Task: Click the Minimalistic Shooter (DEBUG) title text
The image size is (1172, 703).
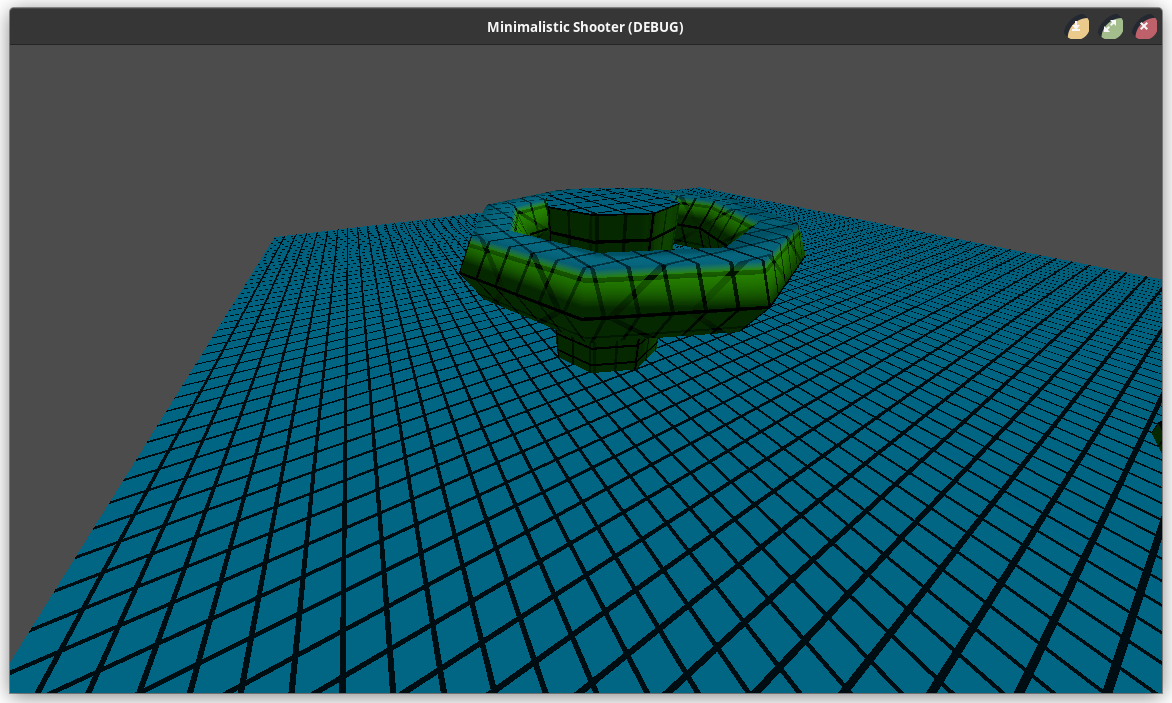Action: (585, 27)
